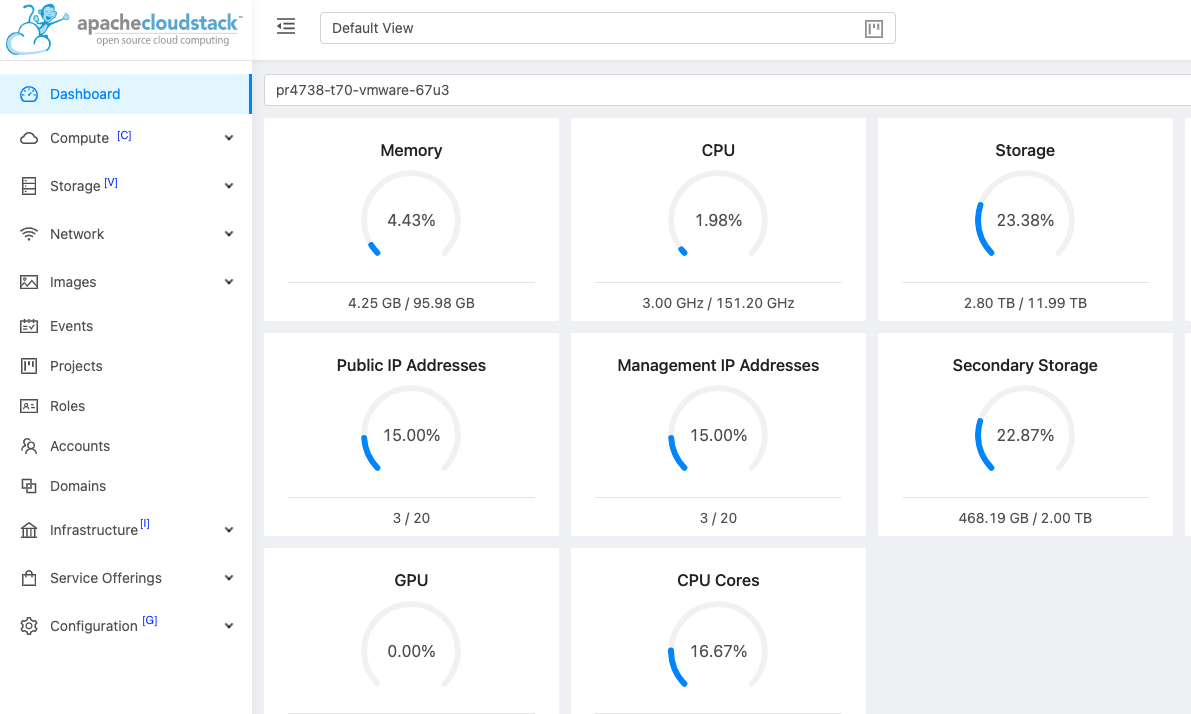
Task: Expand the sidebar Storage menu chevron
Action: pos(229,186)
